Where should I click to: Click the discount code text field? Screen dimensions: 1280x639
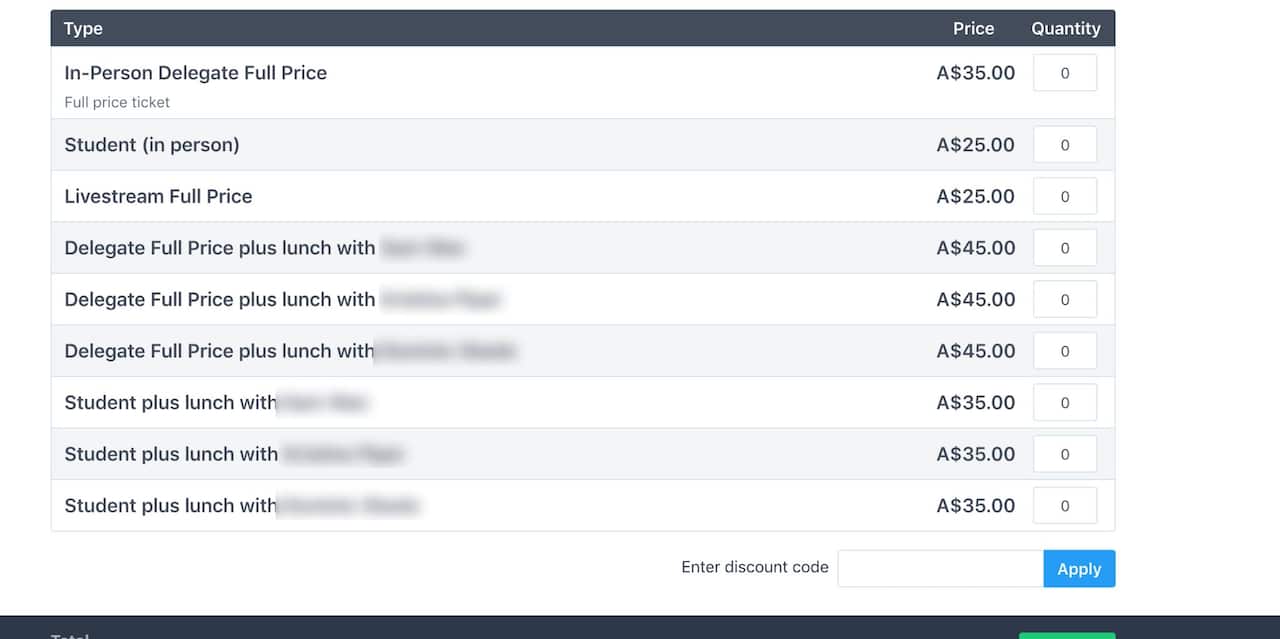point(940,568)
